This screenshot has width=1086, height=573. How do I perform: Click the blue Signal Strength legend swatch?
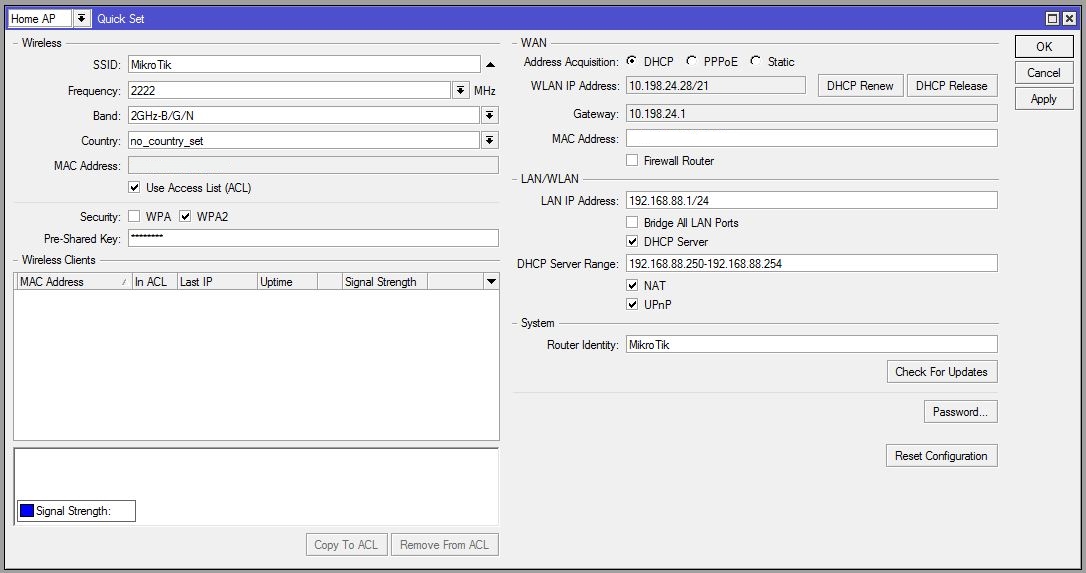[x=27, y=511]
